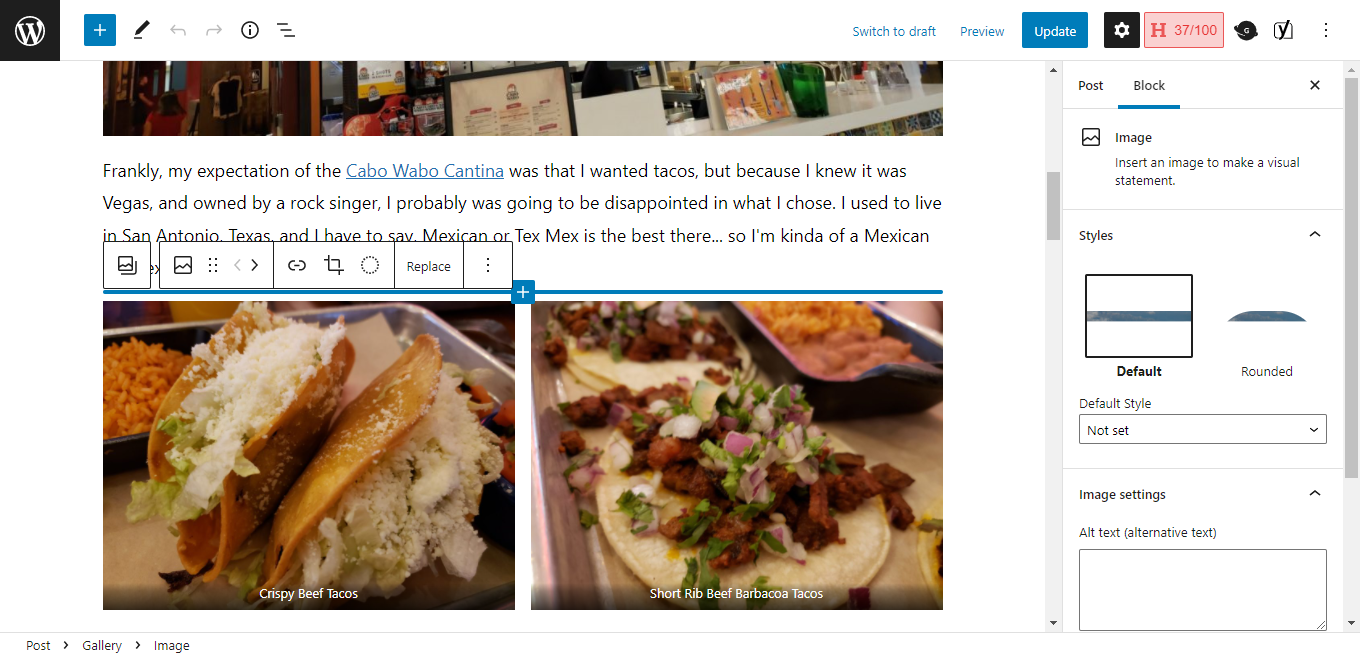Collapse the Image settings section

coord(1315,494)
